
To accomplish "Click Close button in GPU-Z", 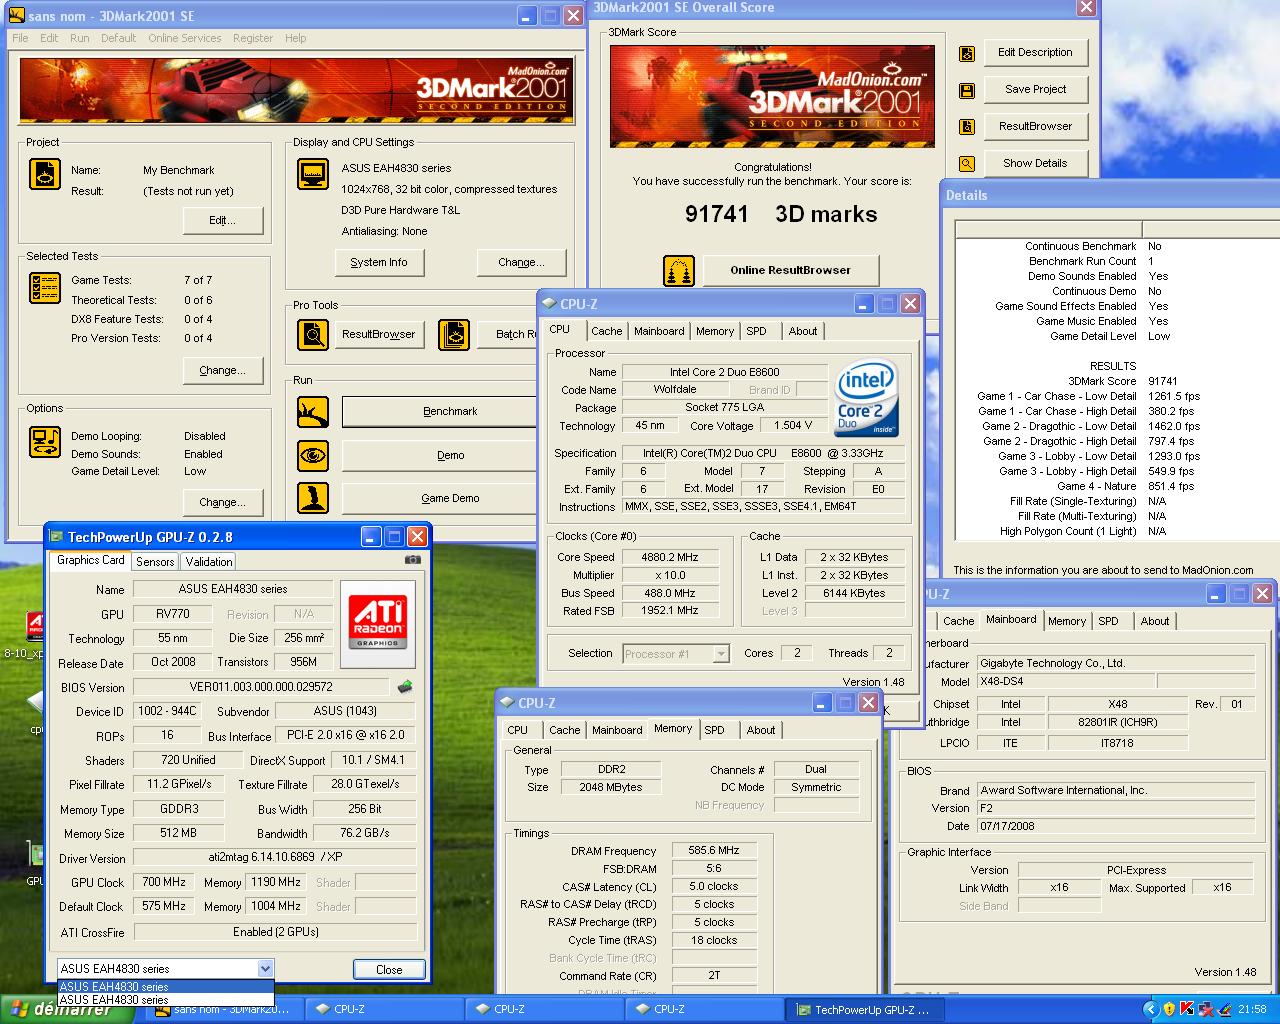I will coord(389,969).
